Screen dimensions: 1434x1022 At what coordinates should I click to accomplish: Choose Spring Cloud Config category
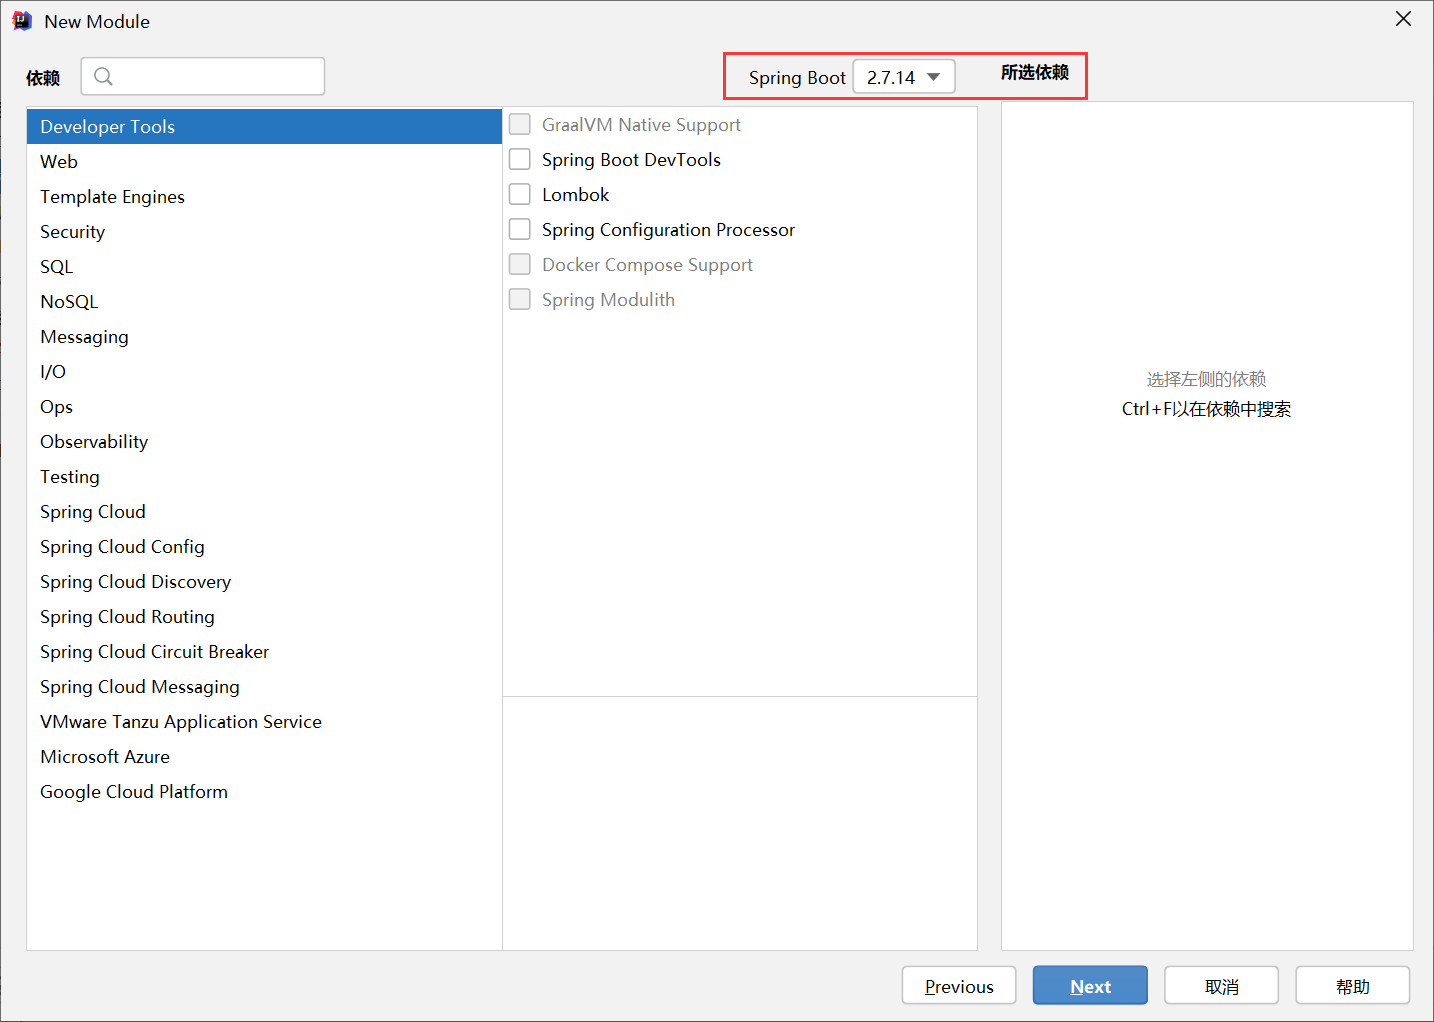coord(264,546)
